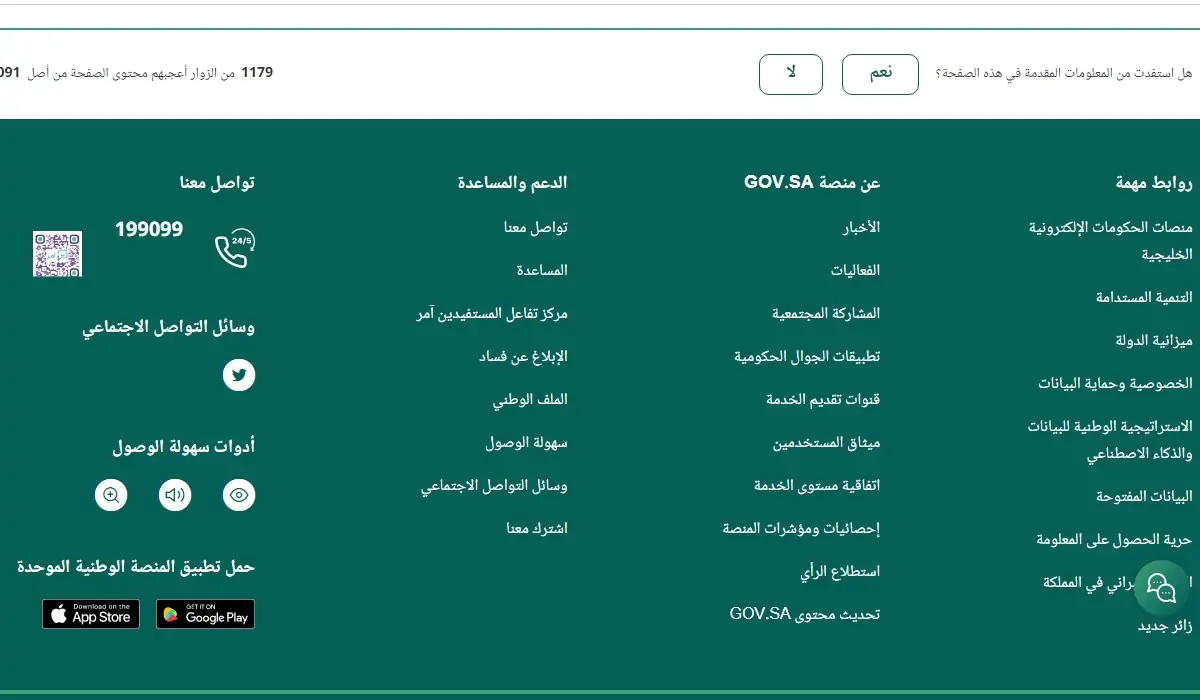Viewport: 1200px width, 700px height.
Task: Click the 199099 phone number
Action: [149, 229]
